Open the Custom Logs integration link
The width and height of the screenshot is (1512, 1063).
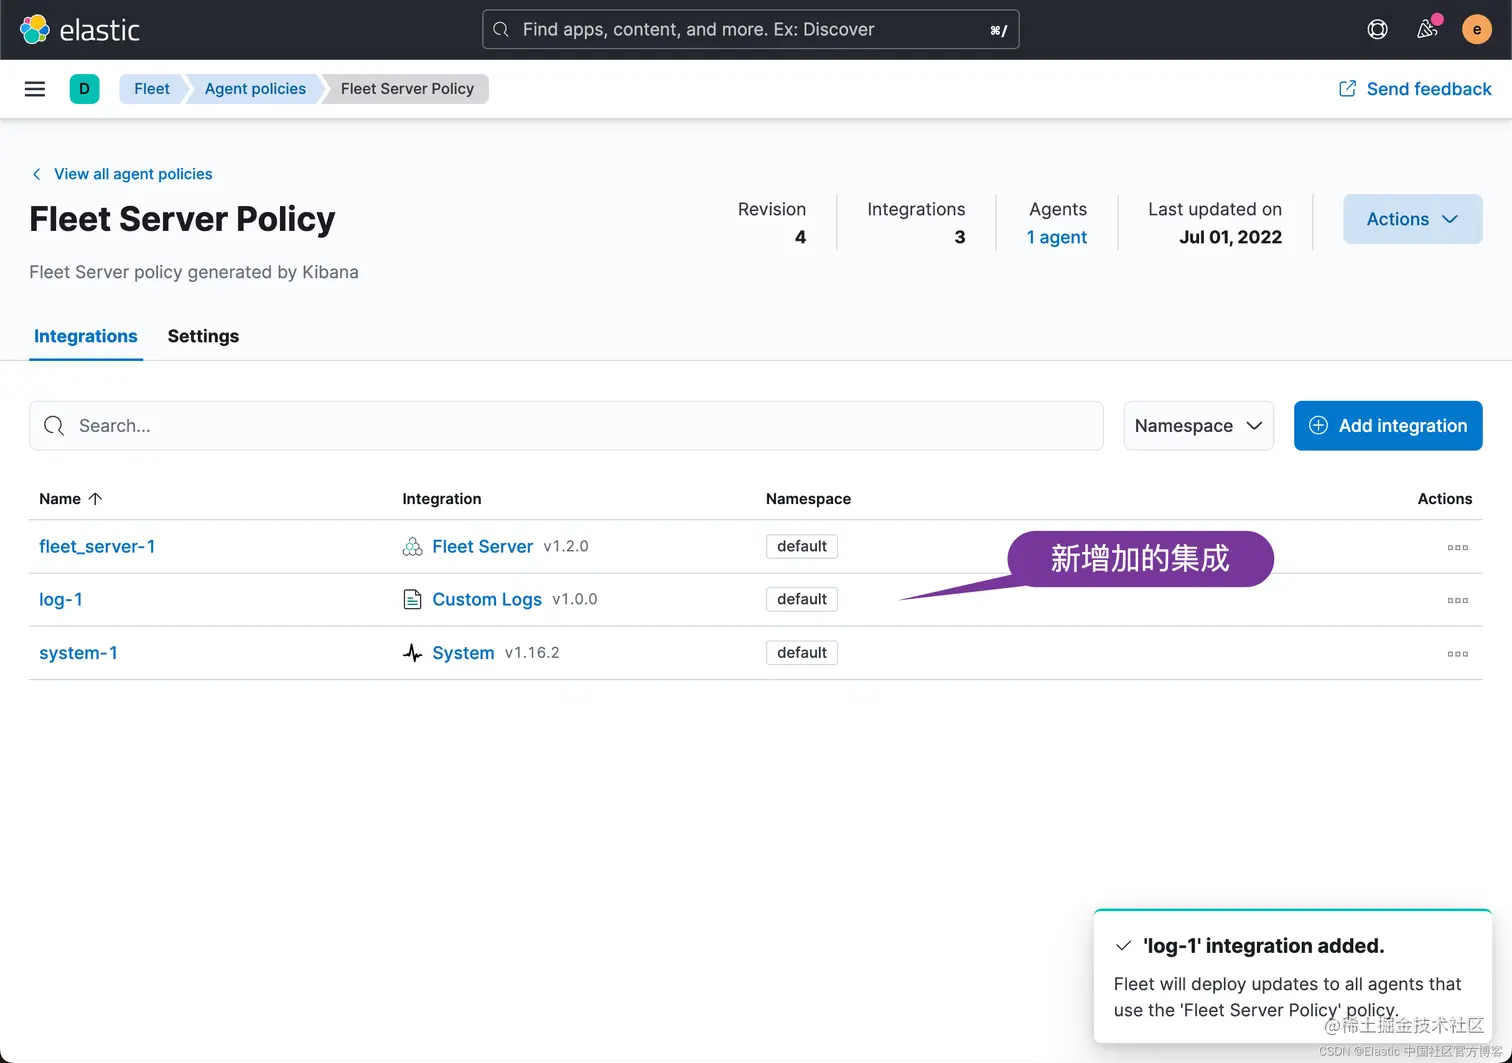(487, 600)
